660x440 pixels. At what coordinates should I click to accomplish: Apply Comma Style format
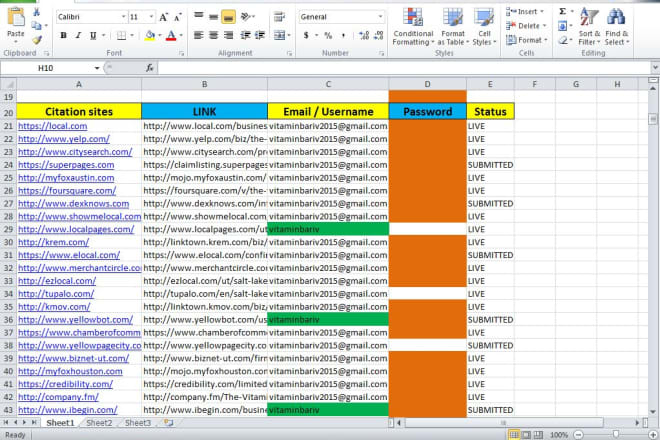[343, 36]
